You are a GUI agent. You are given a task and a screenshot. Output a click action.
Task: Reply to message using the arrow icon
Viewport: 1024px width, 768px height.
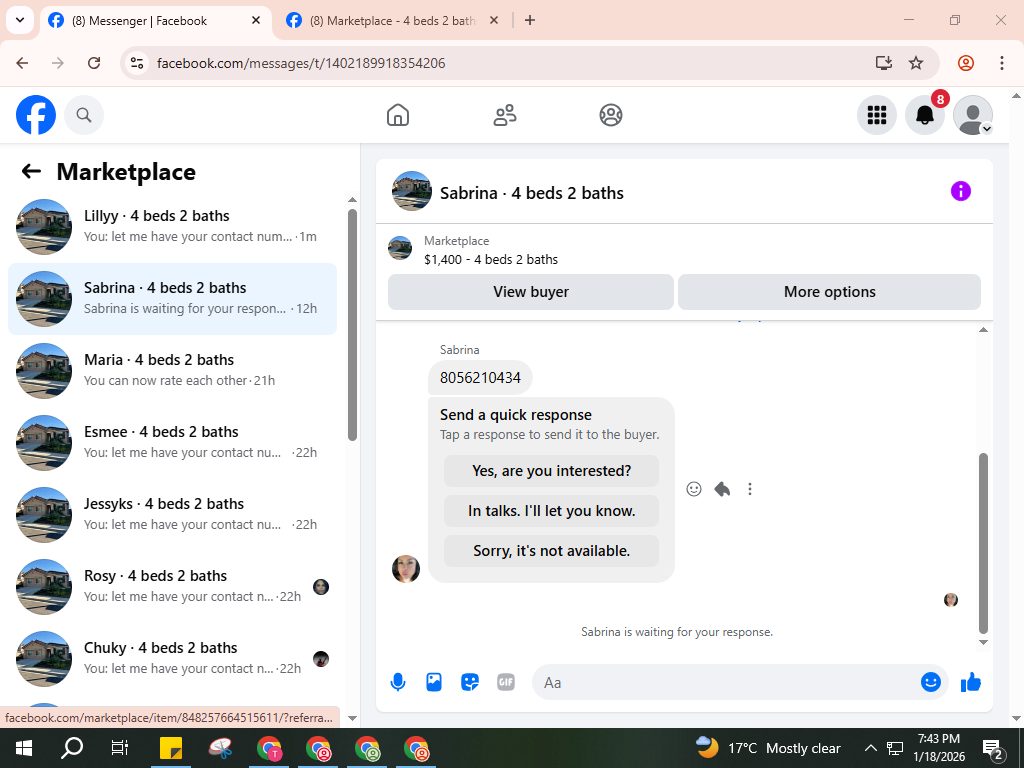click(722, 489)
